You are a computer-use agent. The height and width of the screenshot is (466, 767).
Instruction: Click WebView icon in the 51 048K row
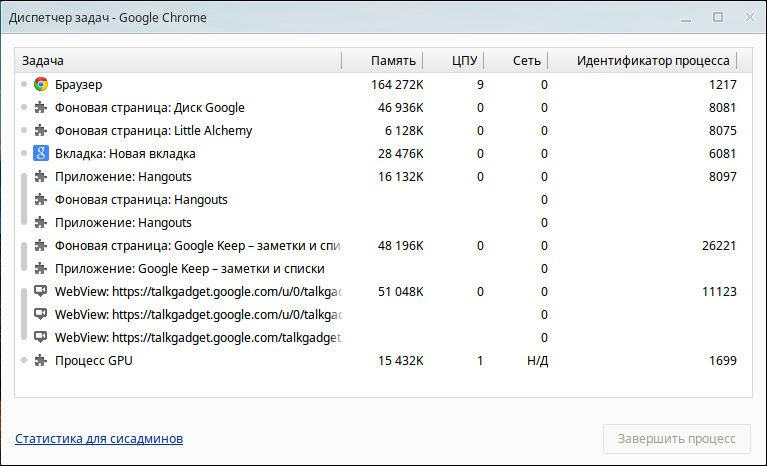pyautogui.click(x=41, y=291)
